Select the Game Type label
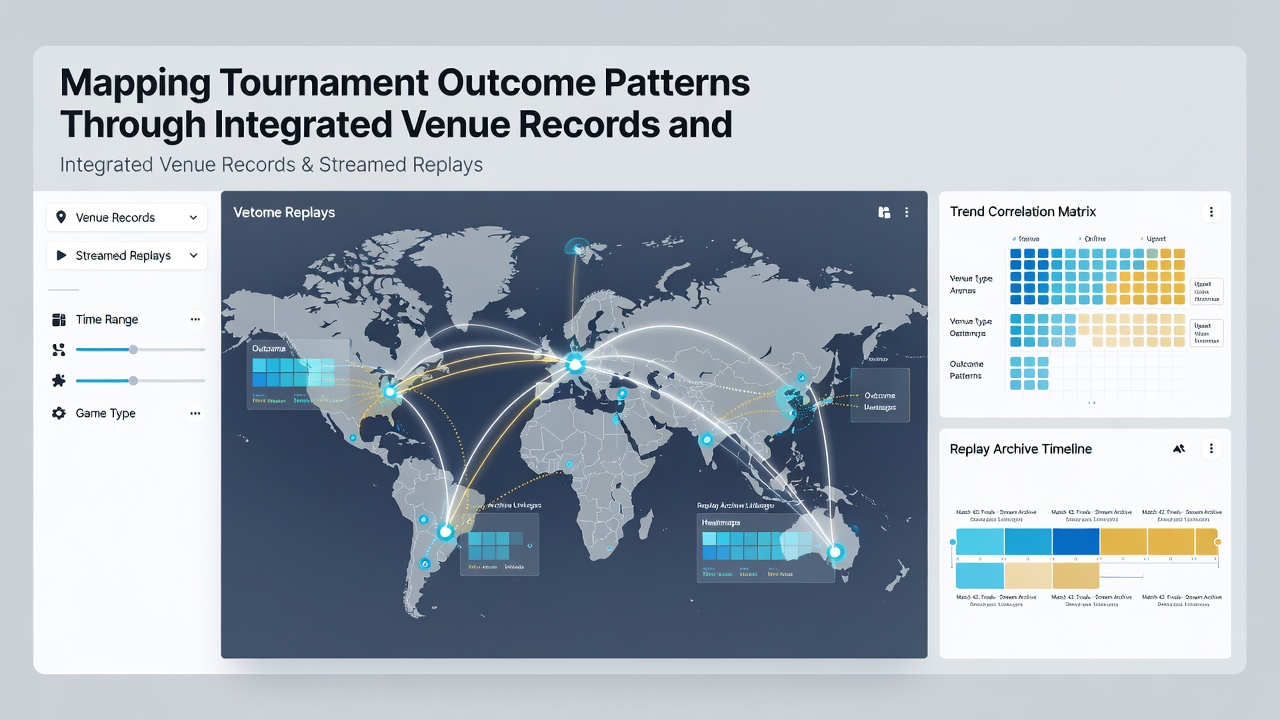 105,413
